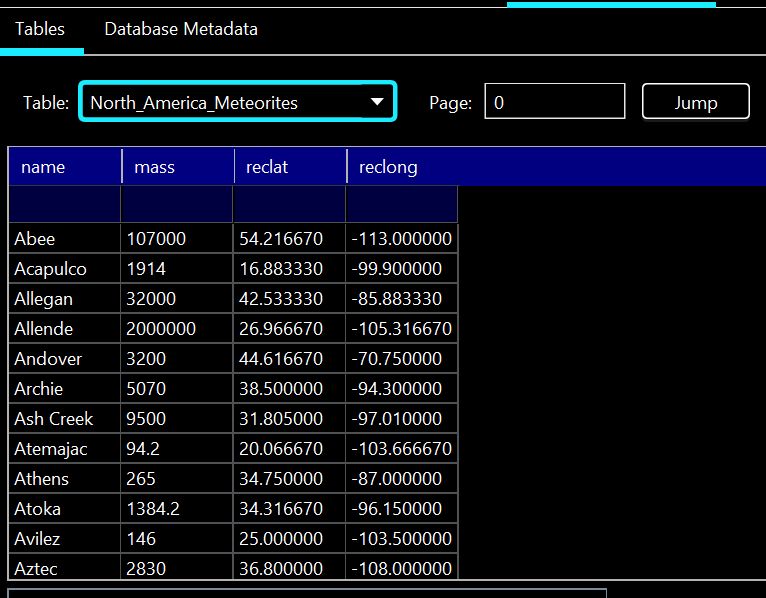Click mass value 107000

click(x=177, y=238)
